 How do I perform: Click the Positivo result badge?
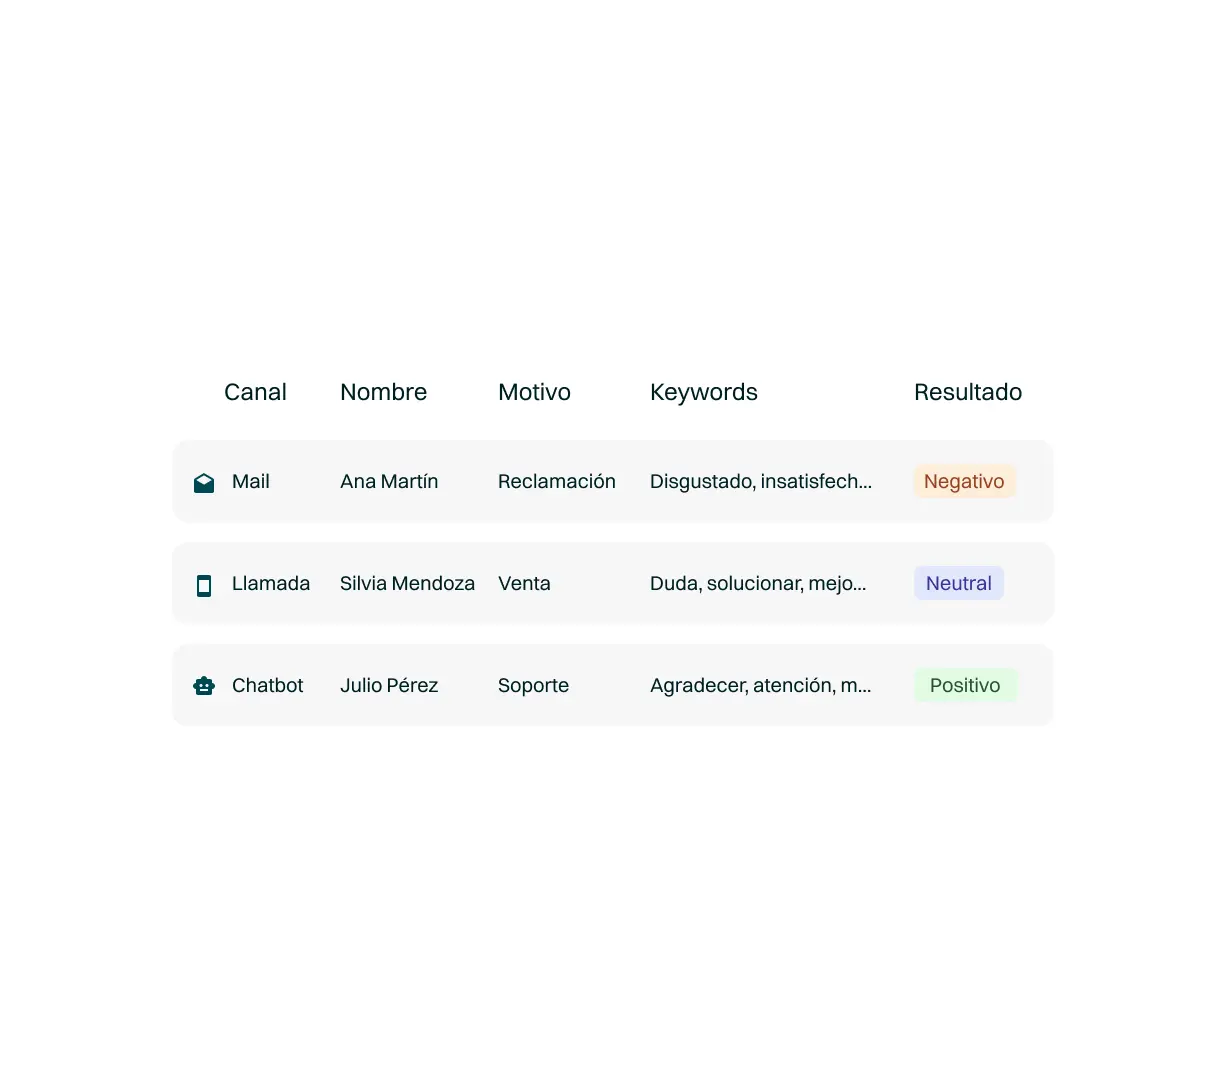click(966, 685)
